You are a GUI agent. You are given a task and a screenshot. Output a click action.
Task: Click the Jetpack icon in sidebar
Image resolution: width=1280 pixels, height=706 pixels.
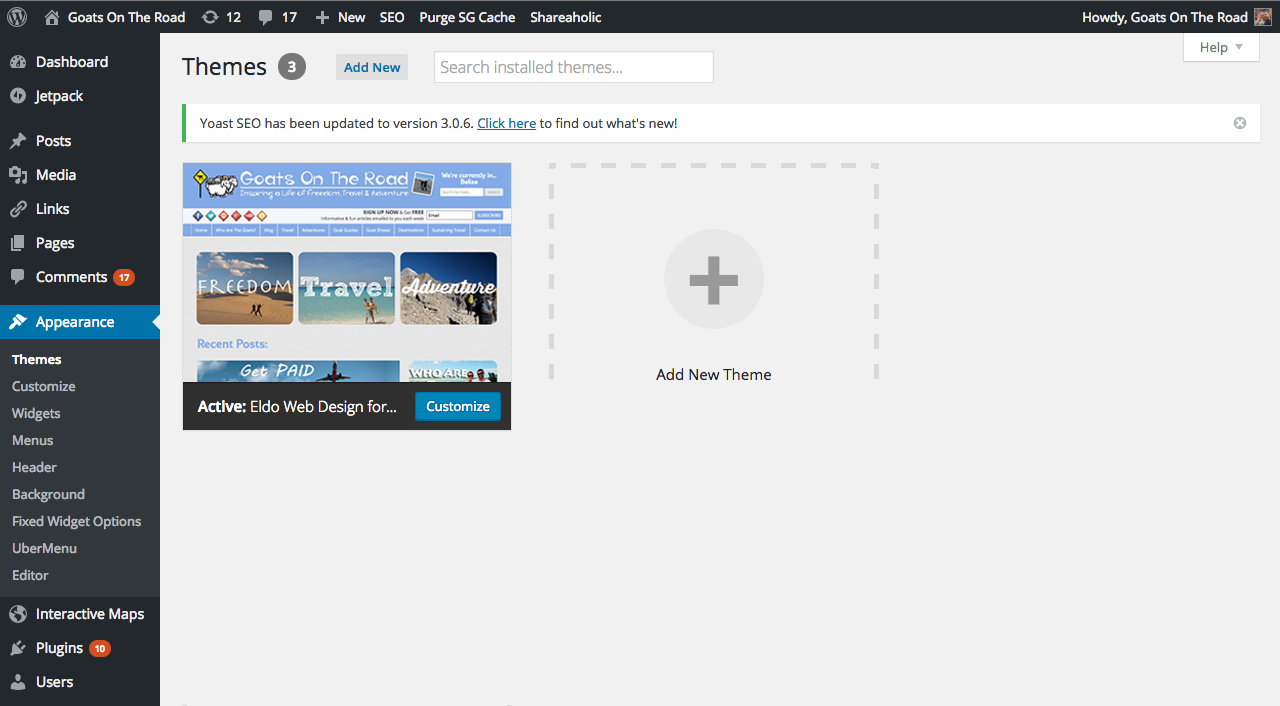click(x=18, y=96)
